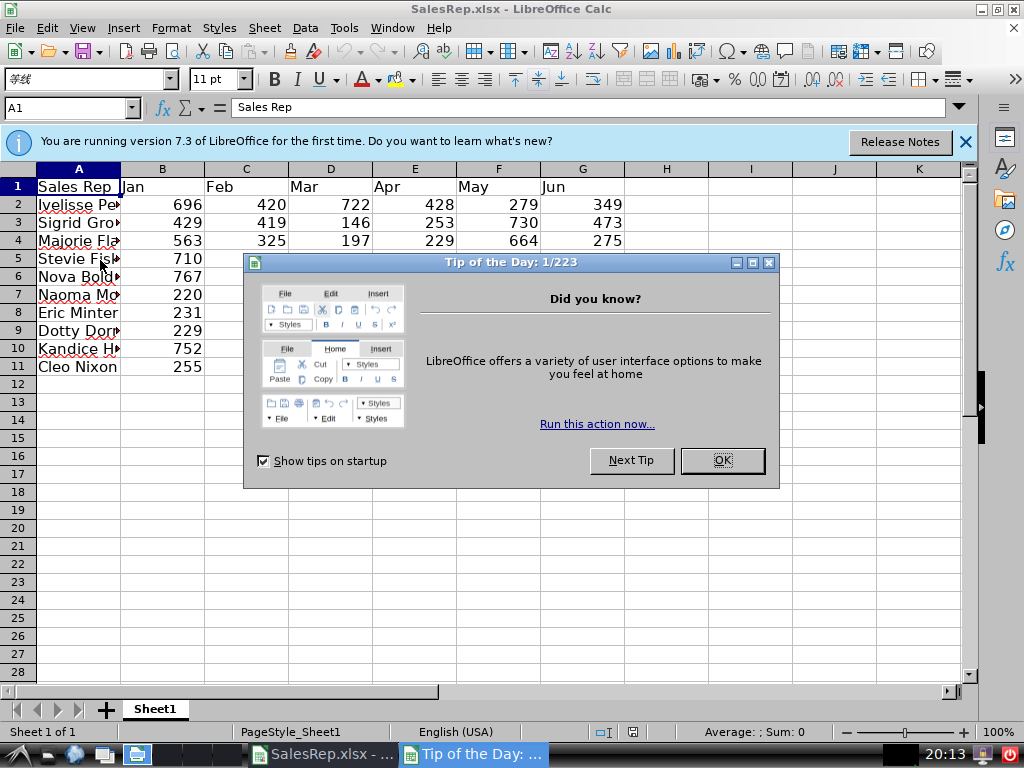Insert a chart using the chart icon

674,51
